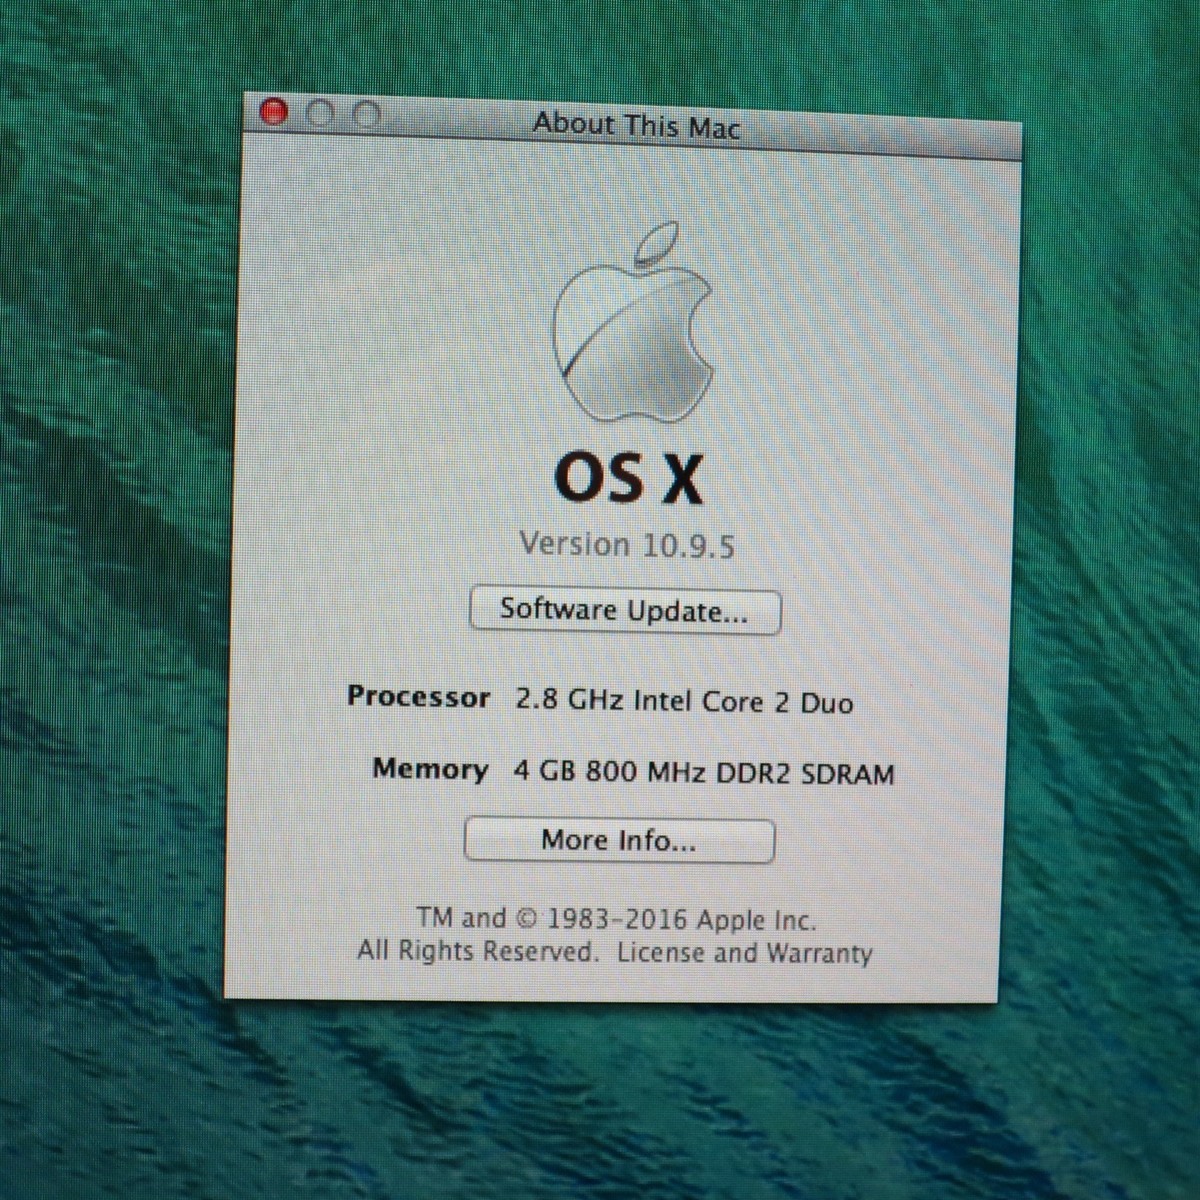
Task: Click the TM and © 1983-2016 Apple Inc. line
Action: pos(616,919)
